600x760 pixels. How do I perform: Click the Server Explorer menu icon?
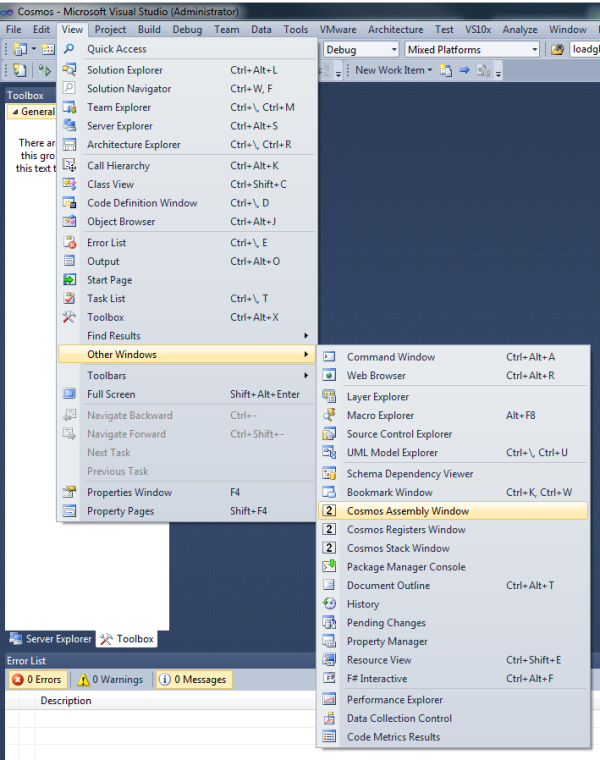69,126
